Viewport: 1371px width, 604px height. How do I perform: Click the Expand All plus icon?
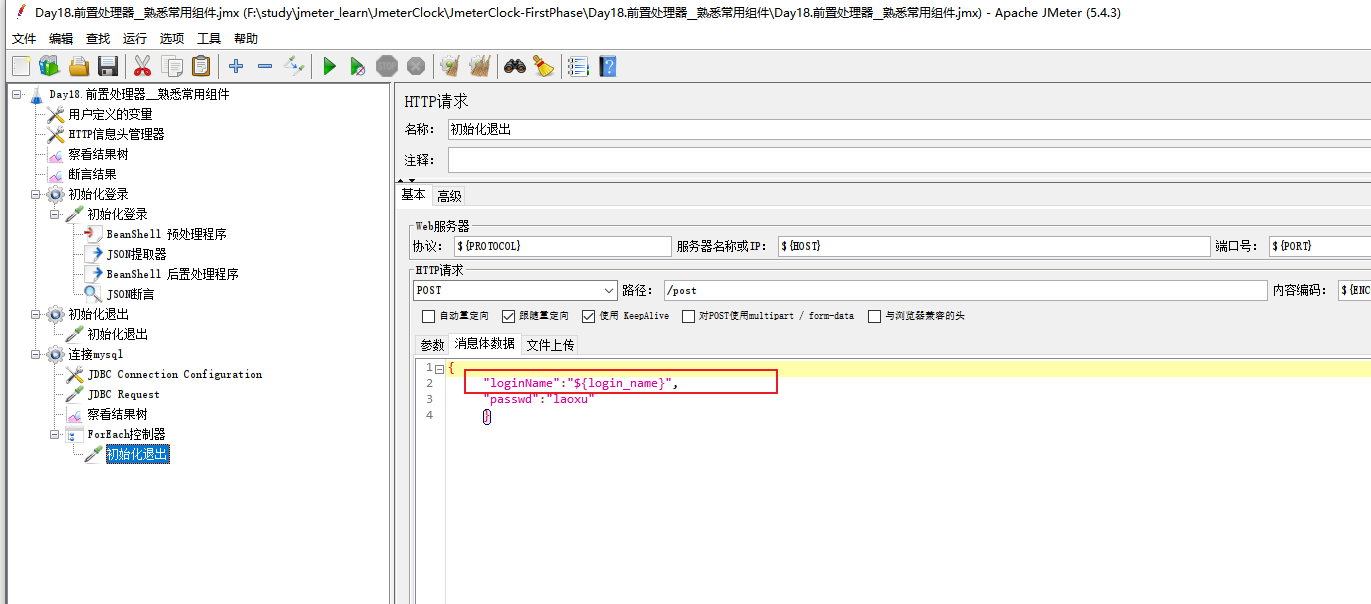pos(236,66)
